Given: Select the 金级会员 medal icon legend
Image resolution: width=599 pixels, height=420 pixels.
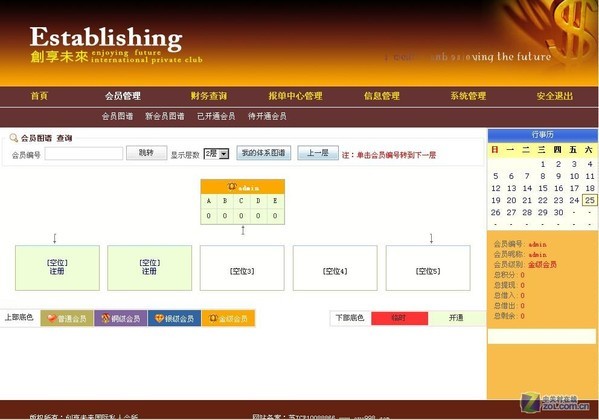Looking at the screenshot, I should click(213, 318).
